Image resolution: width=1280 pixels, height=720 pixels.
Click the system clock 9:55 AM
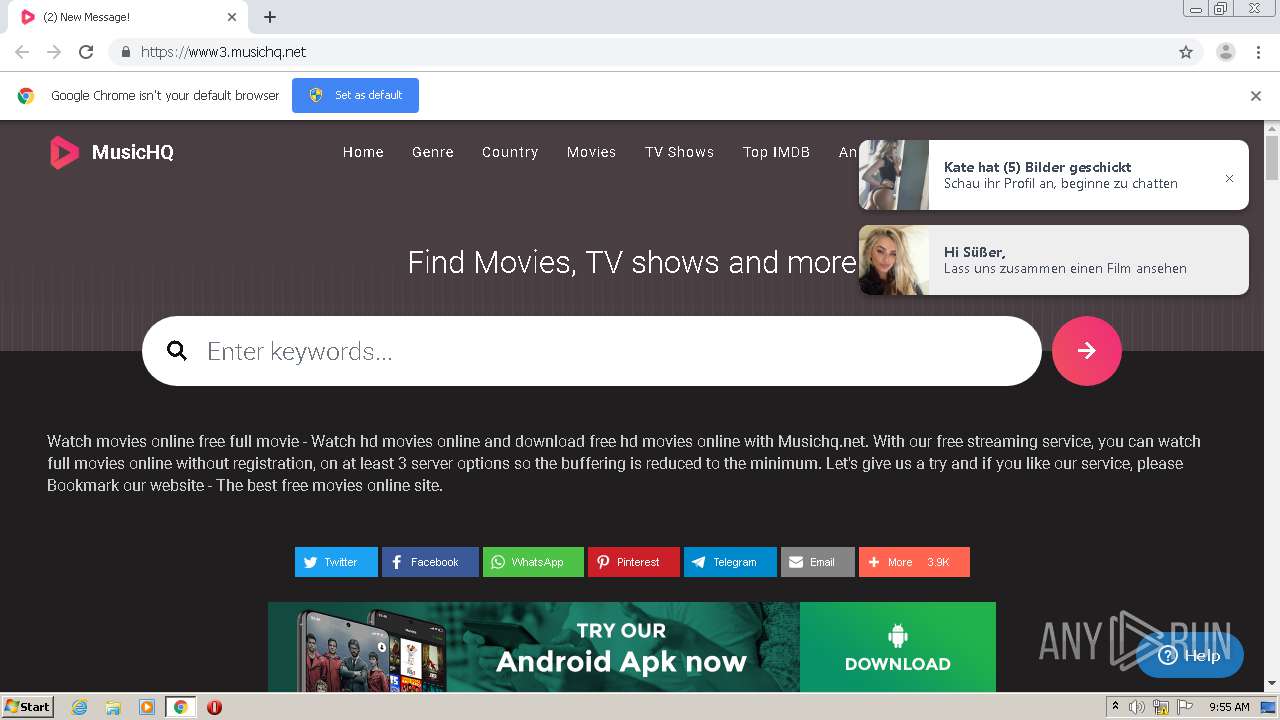coord(1229,707)
